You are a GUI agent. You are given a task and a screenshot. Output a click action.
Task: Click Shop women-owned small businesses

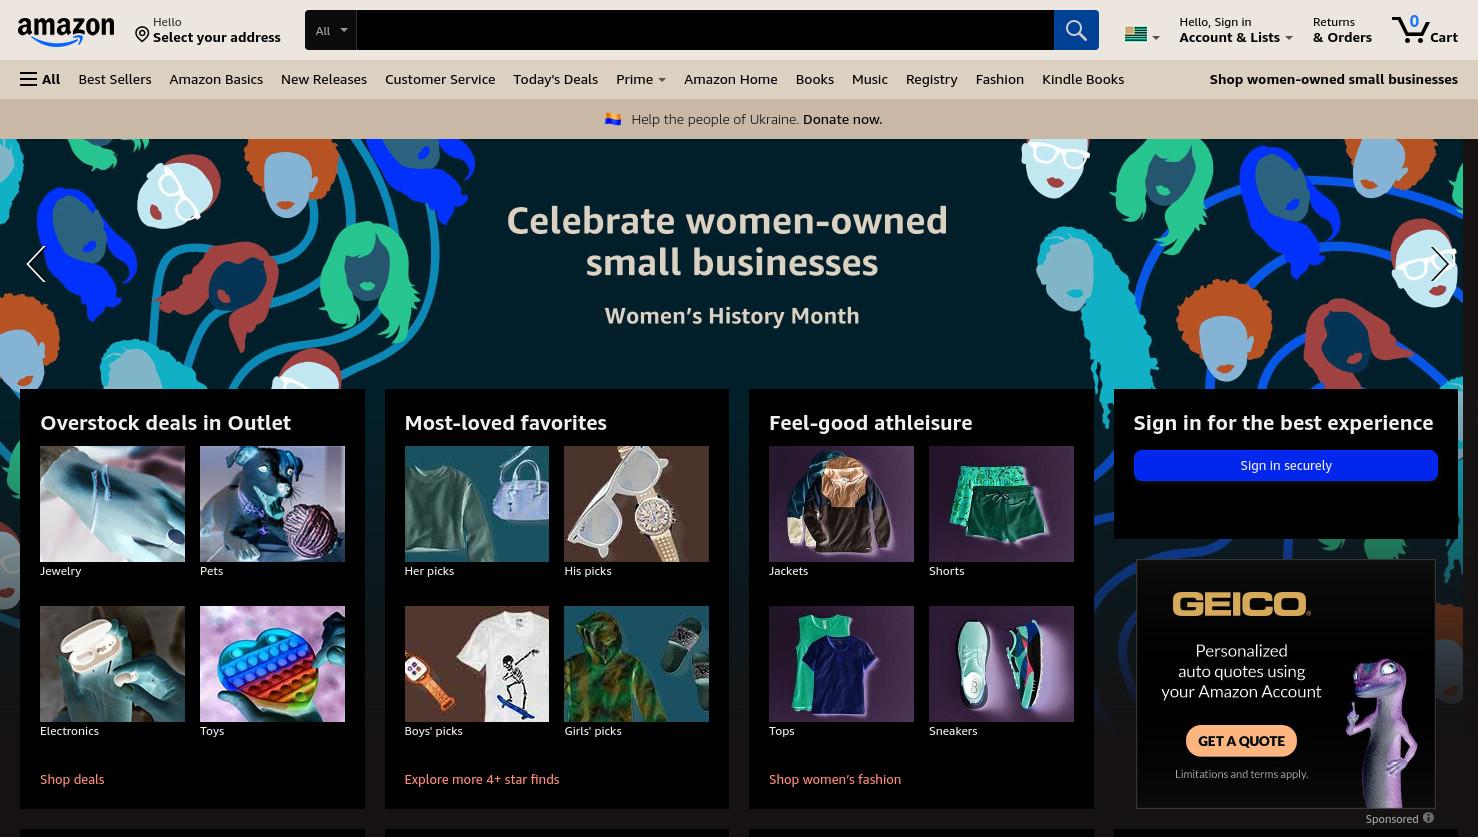(x=1333, y=79)
